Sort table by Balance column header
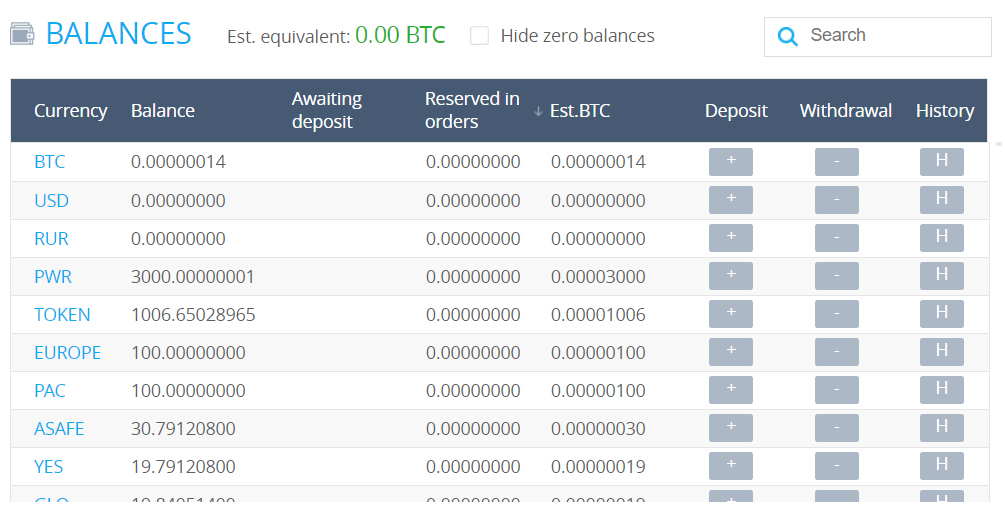The image size is (1005, 515). coord(162,111)
